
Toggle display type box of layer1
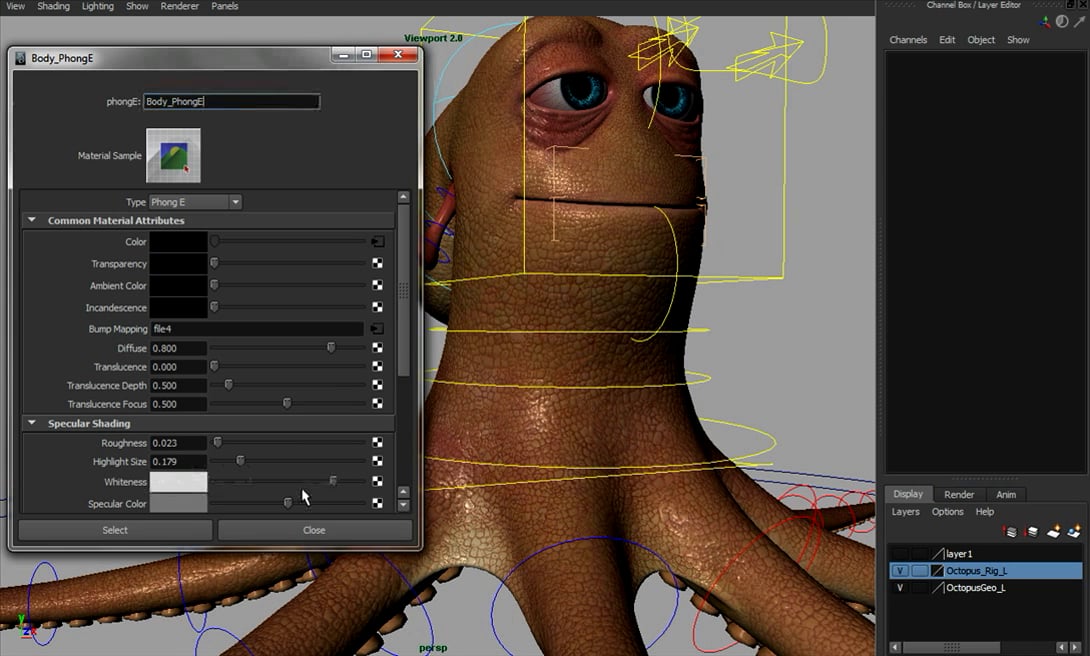point(920,554)
